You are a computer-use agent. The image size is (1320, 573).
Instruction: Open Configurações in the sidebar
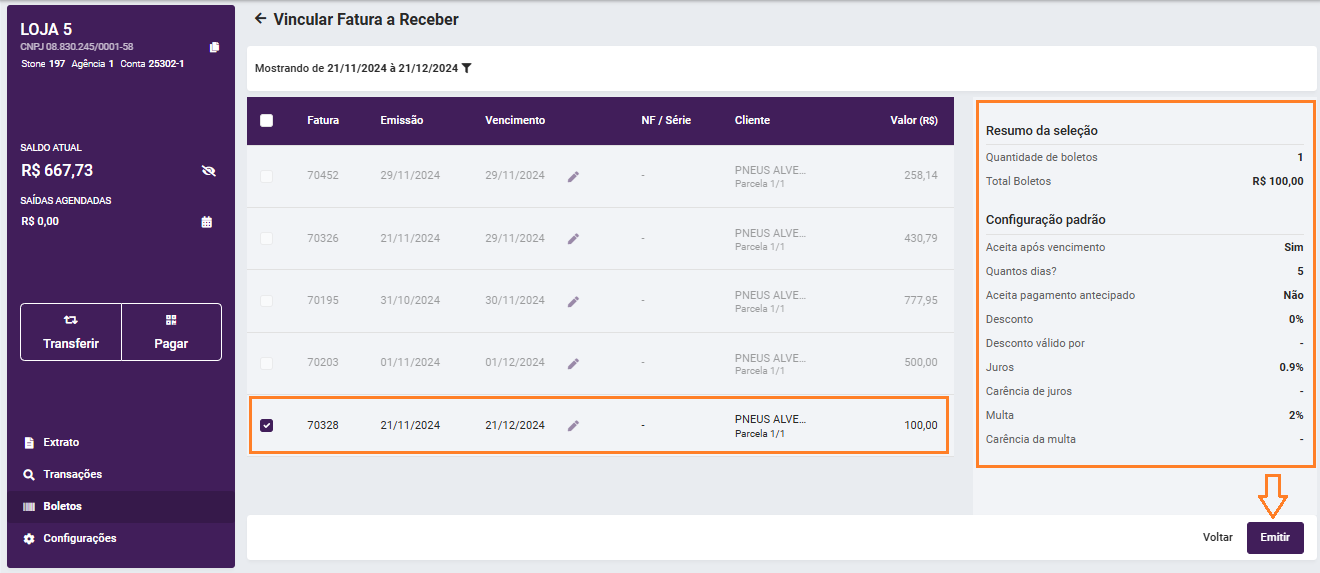tap(79, 538)
